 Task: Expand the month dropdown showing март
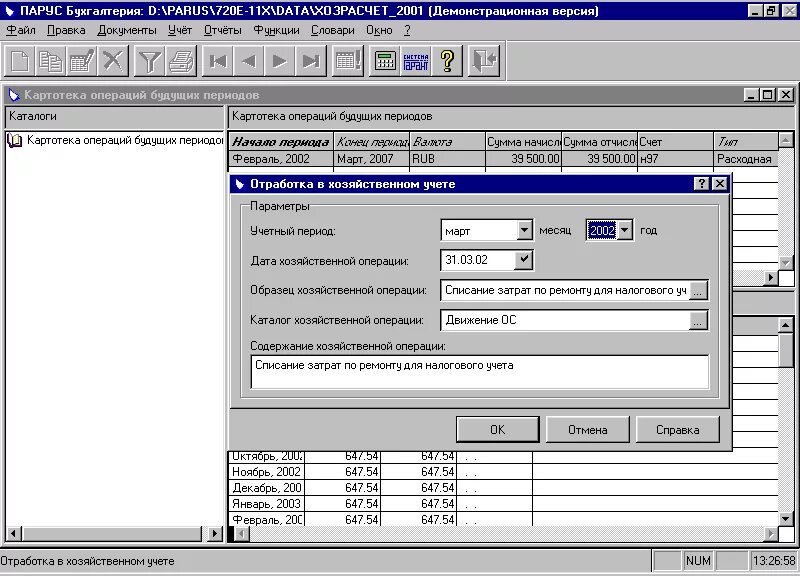pos(524,231)
